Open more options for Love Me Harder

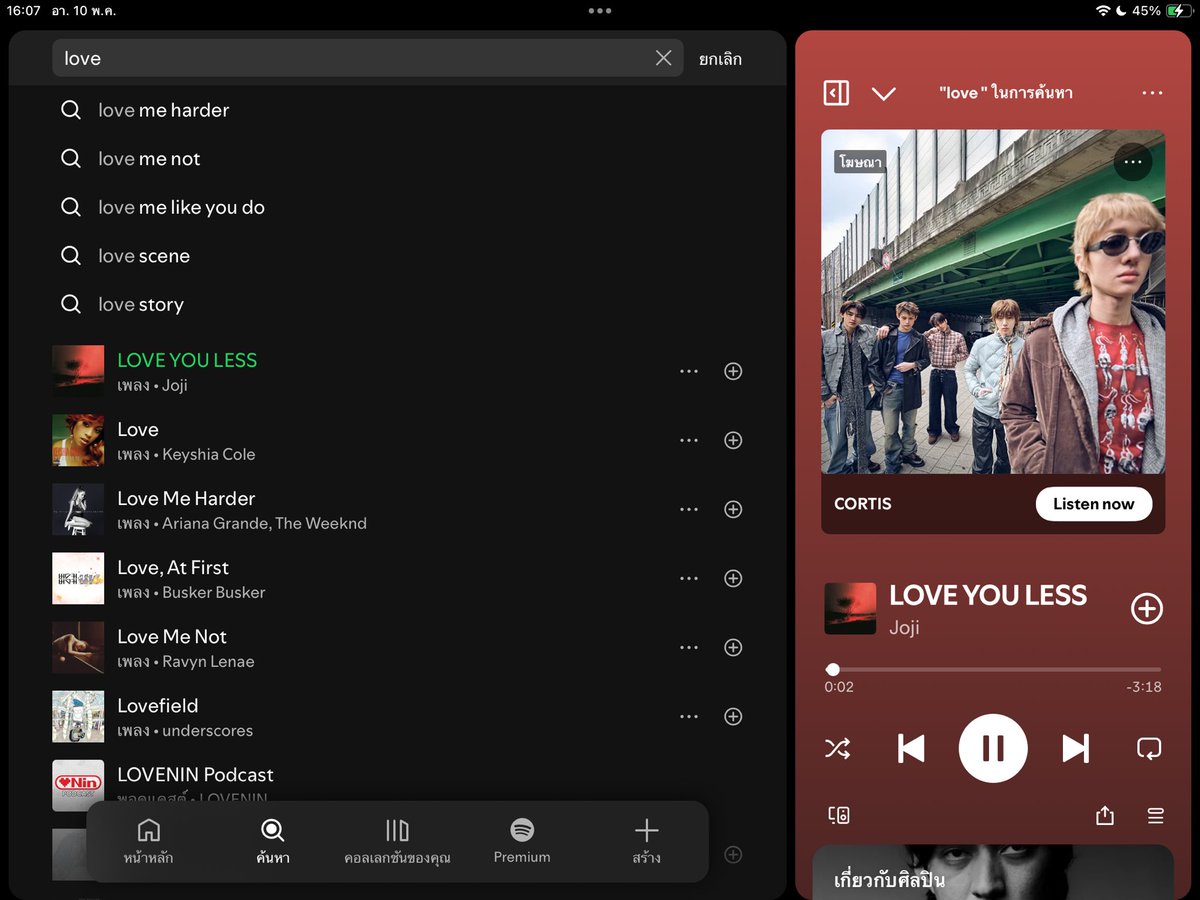(689, 509)
